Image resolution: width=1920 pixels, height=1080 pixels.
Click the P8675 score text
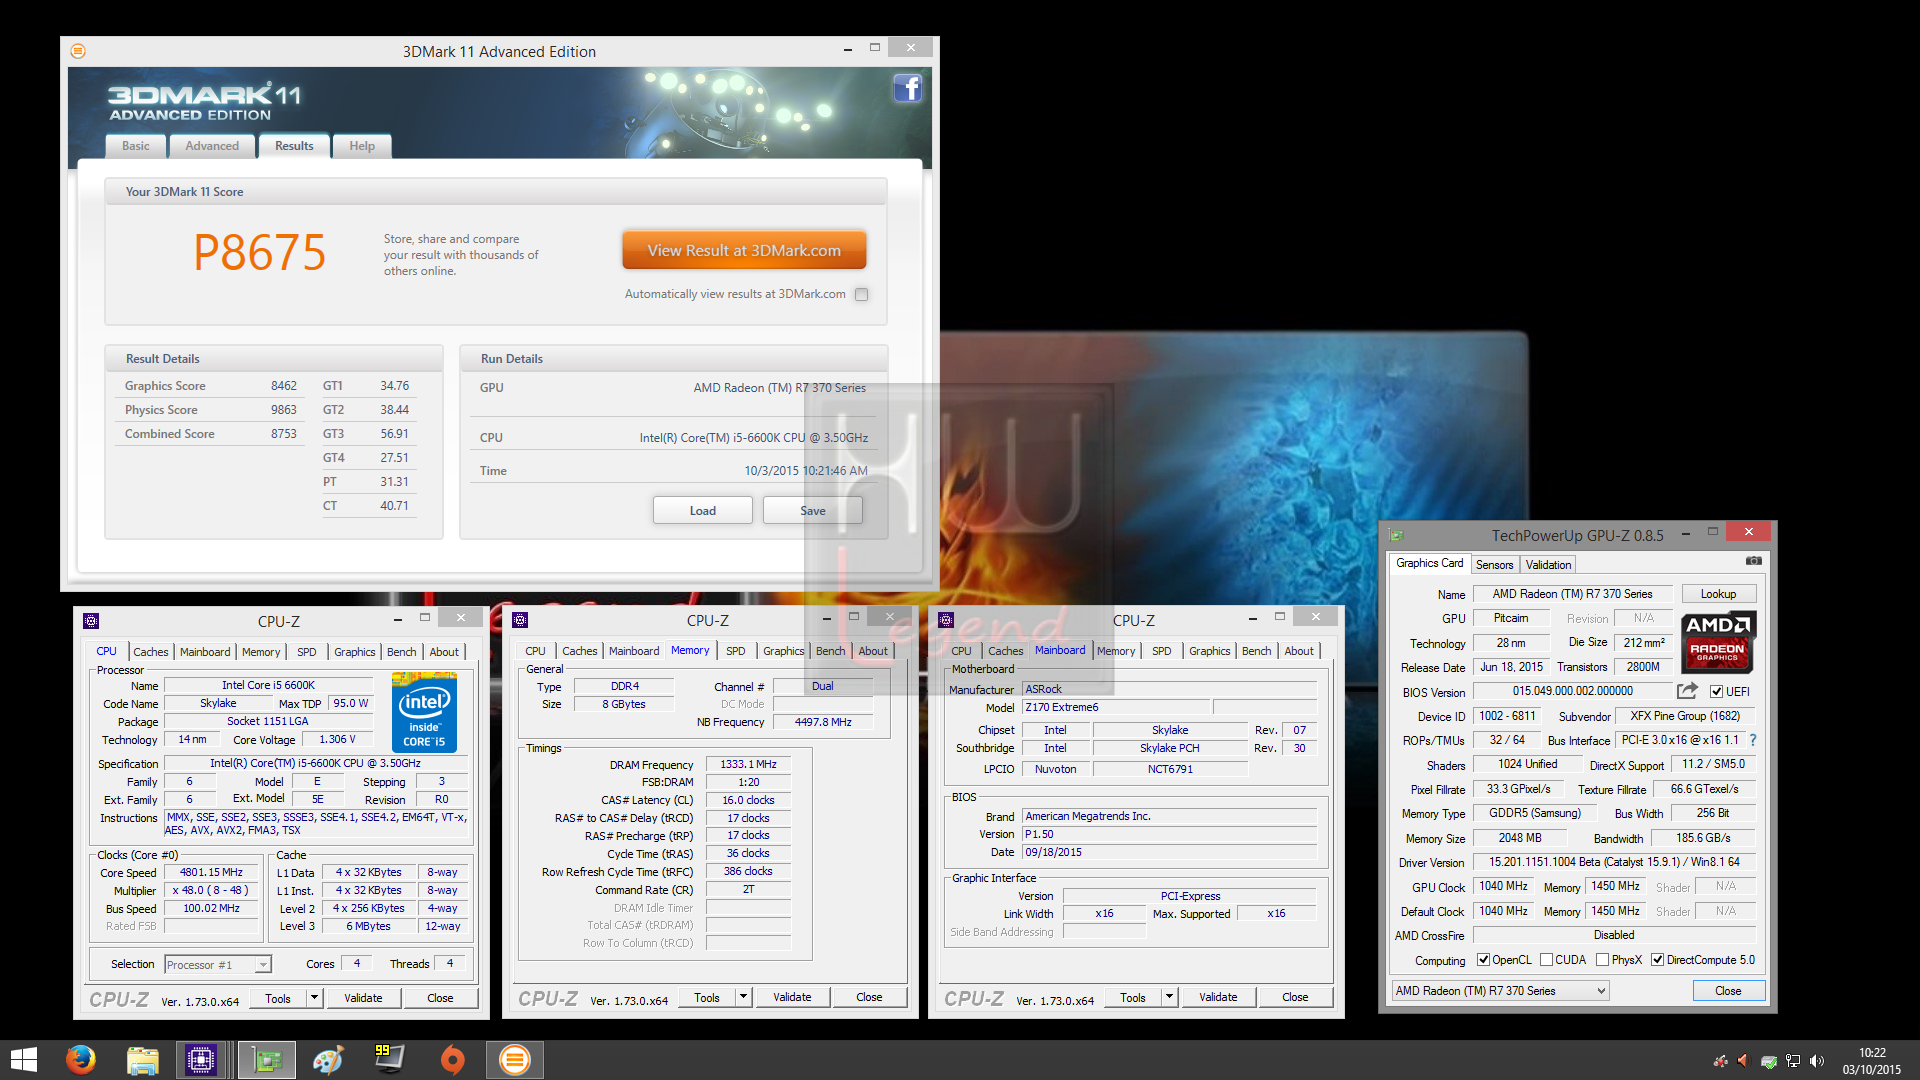(x=260, y=252)
